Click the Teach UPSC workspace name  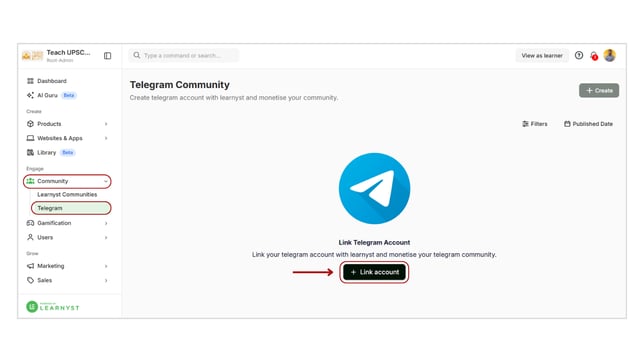click(68, 53)
